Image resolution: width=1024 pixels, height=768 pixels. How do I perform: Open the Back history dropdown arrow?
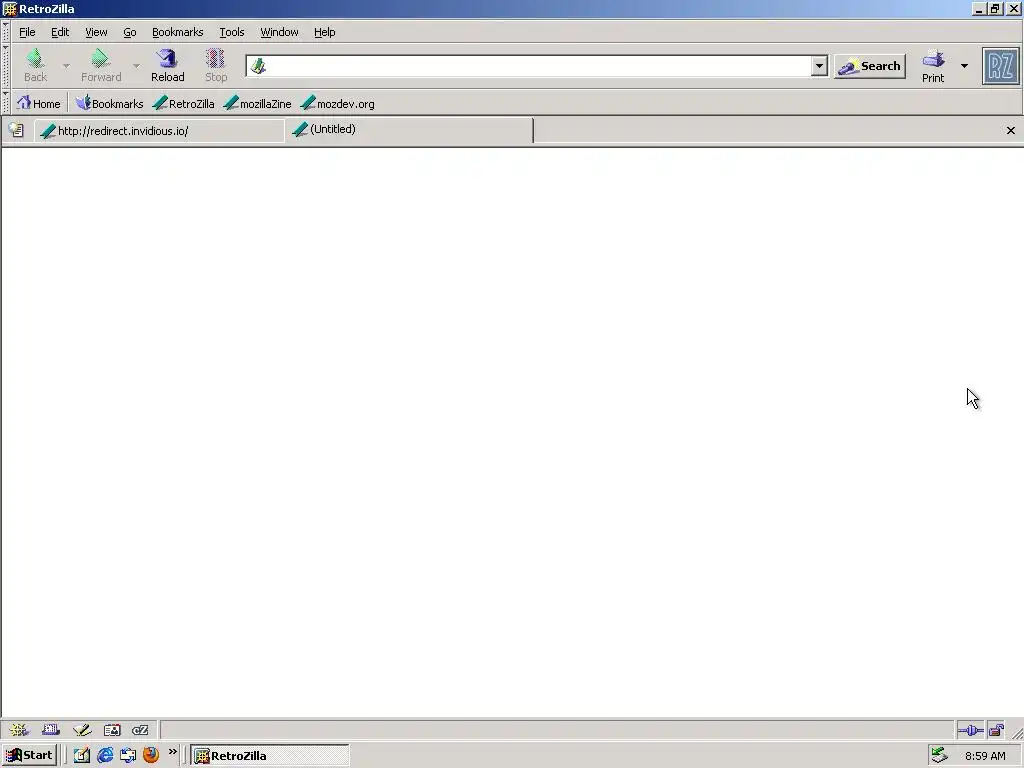tap(66, 65)
